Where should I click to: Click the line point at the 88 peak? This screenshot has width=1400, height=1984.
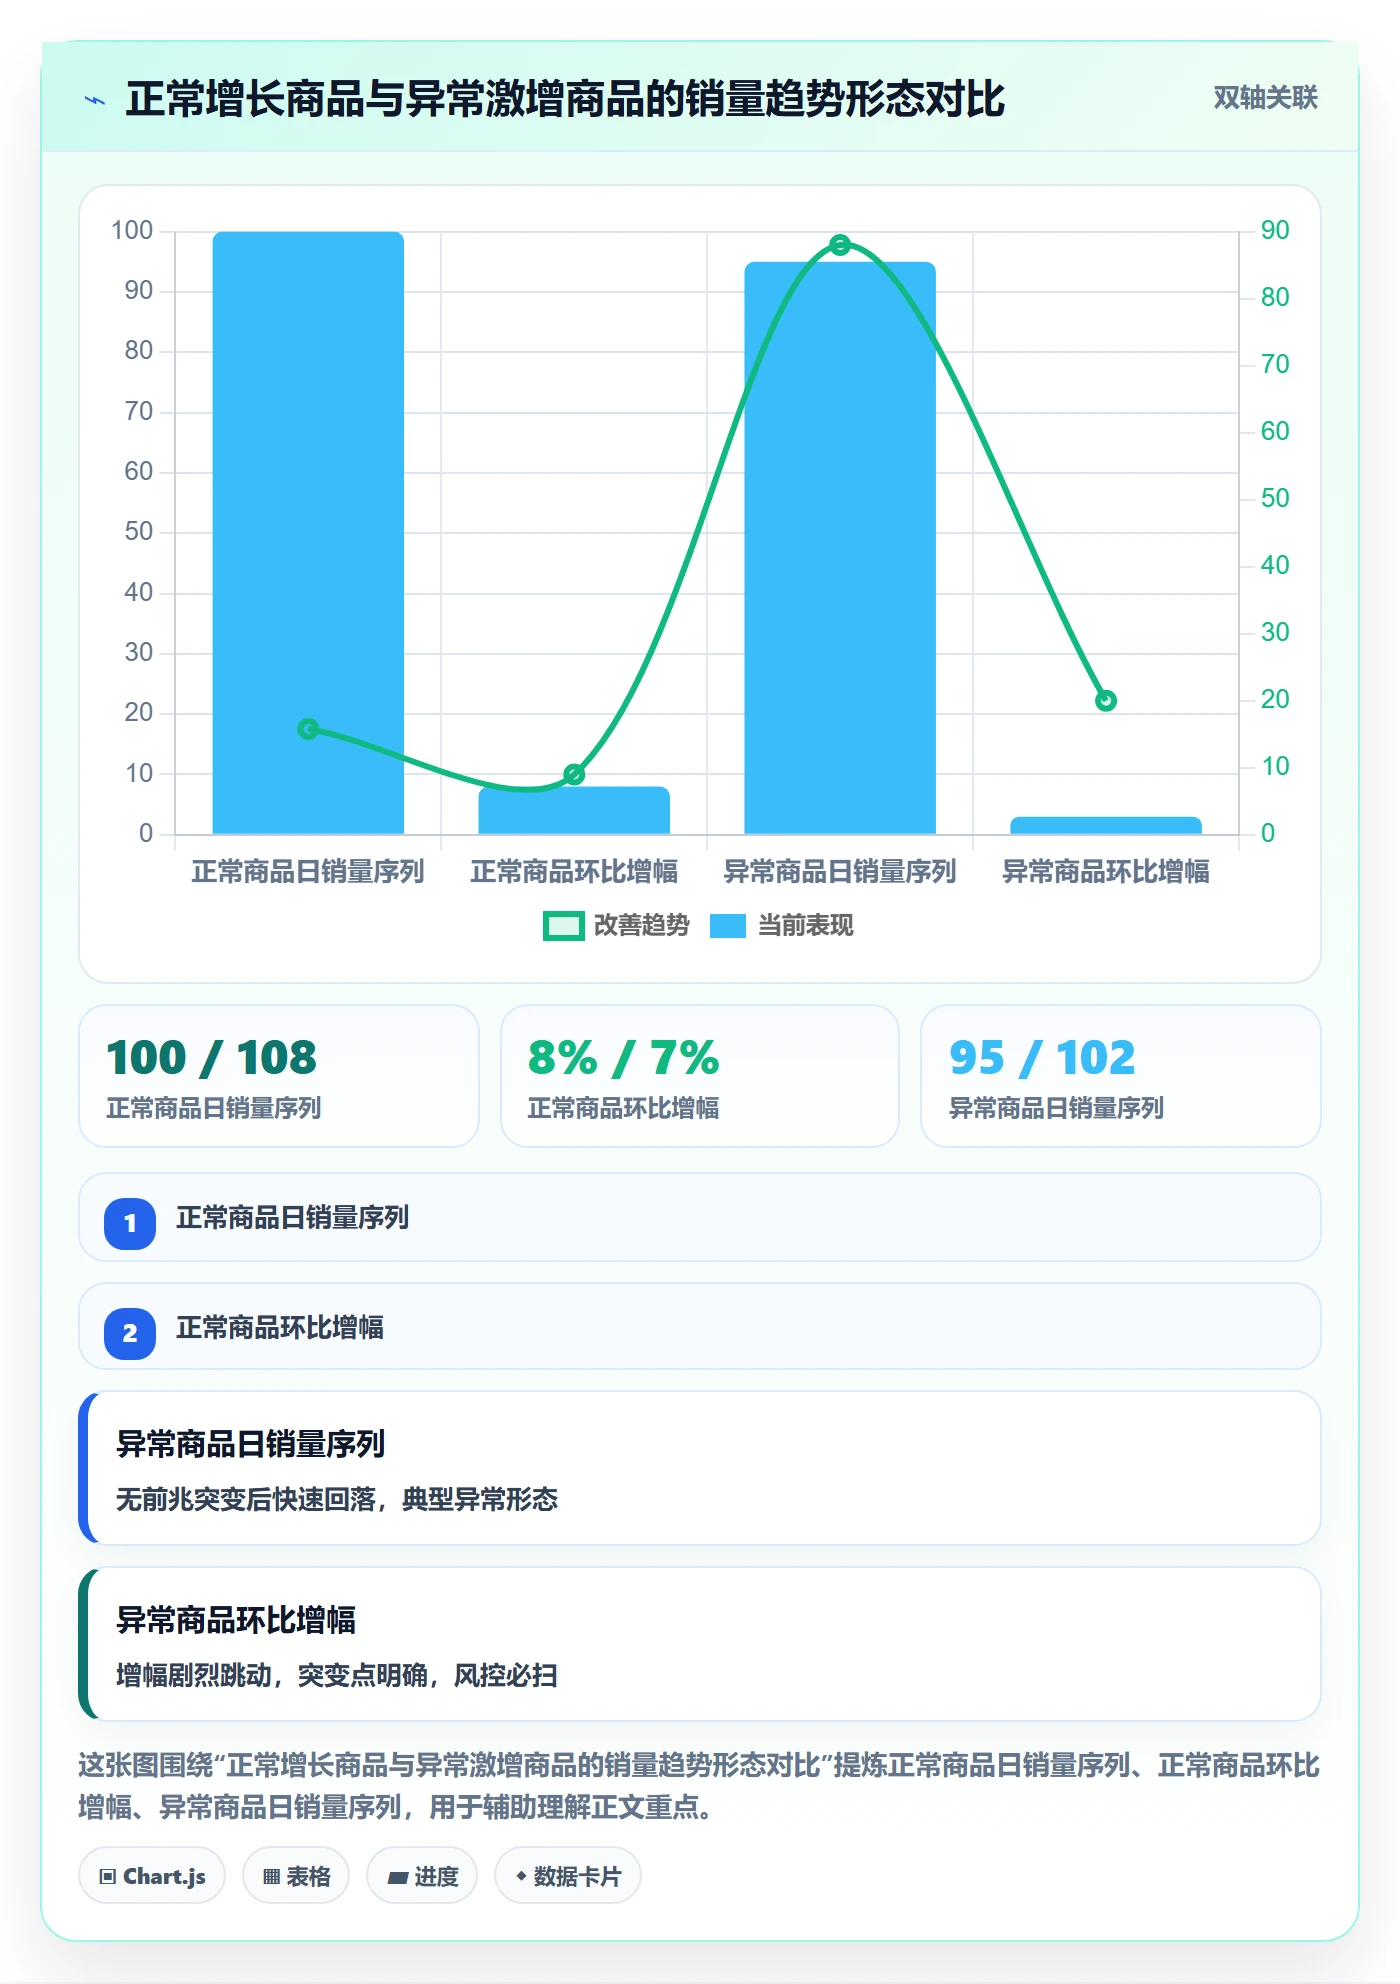pos(840,245)
